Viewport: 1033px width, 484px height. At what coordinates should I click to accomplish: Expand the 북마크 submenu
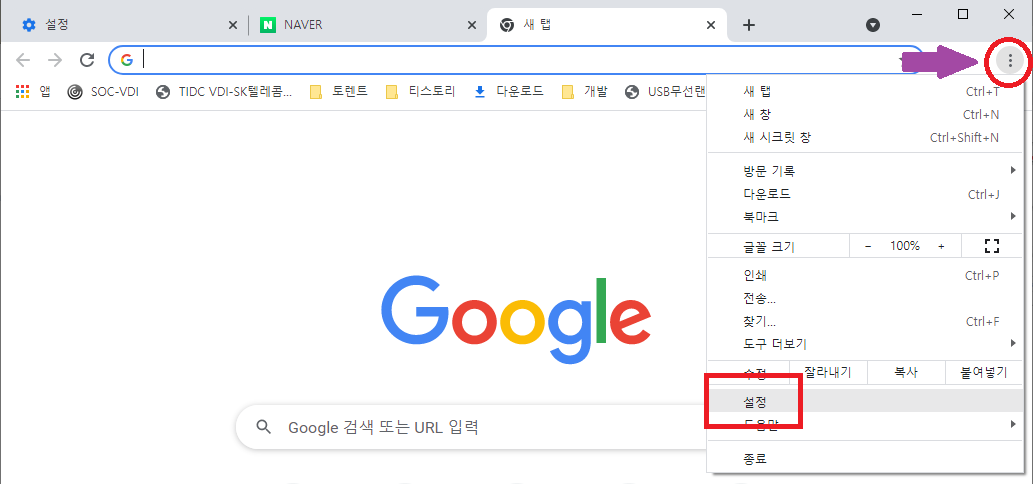863,217
